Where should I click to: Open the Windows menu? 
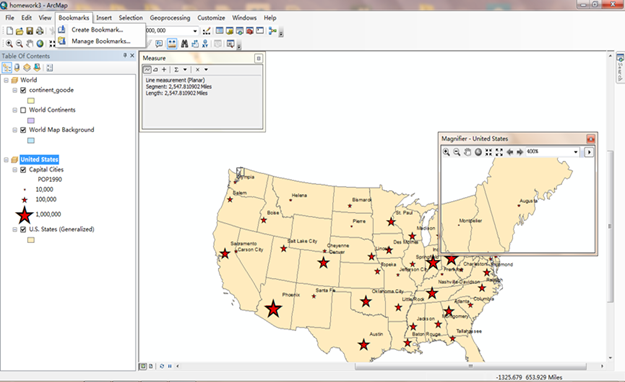pyautogui.click(x=244, y=18)
